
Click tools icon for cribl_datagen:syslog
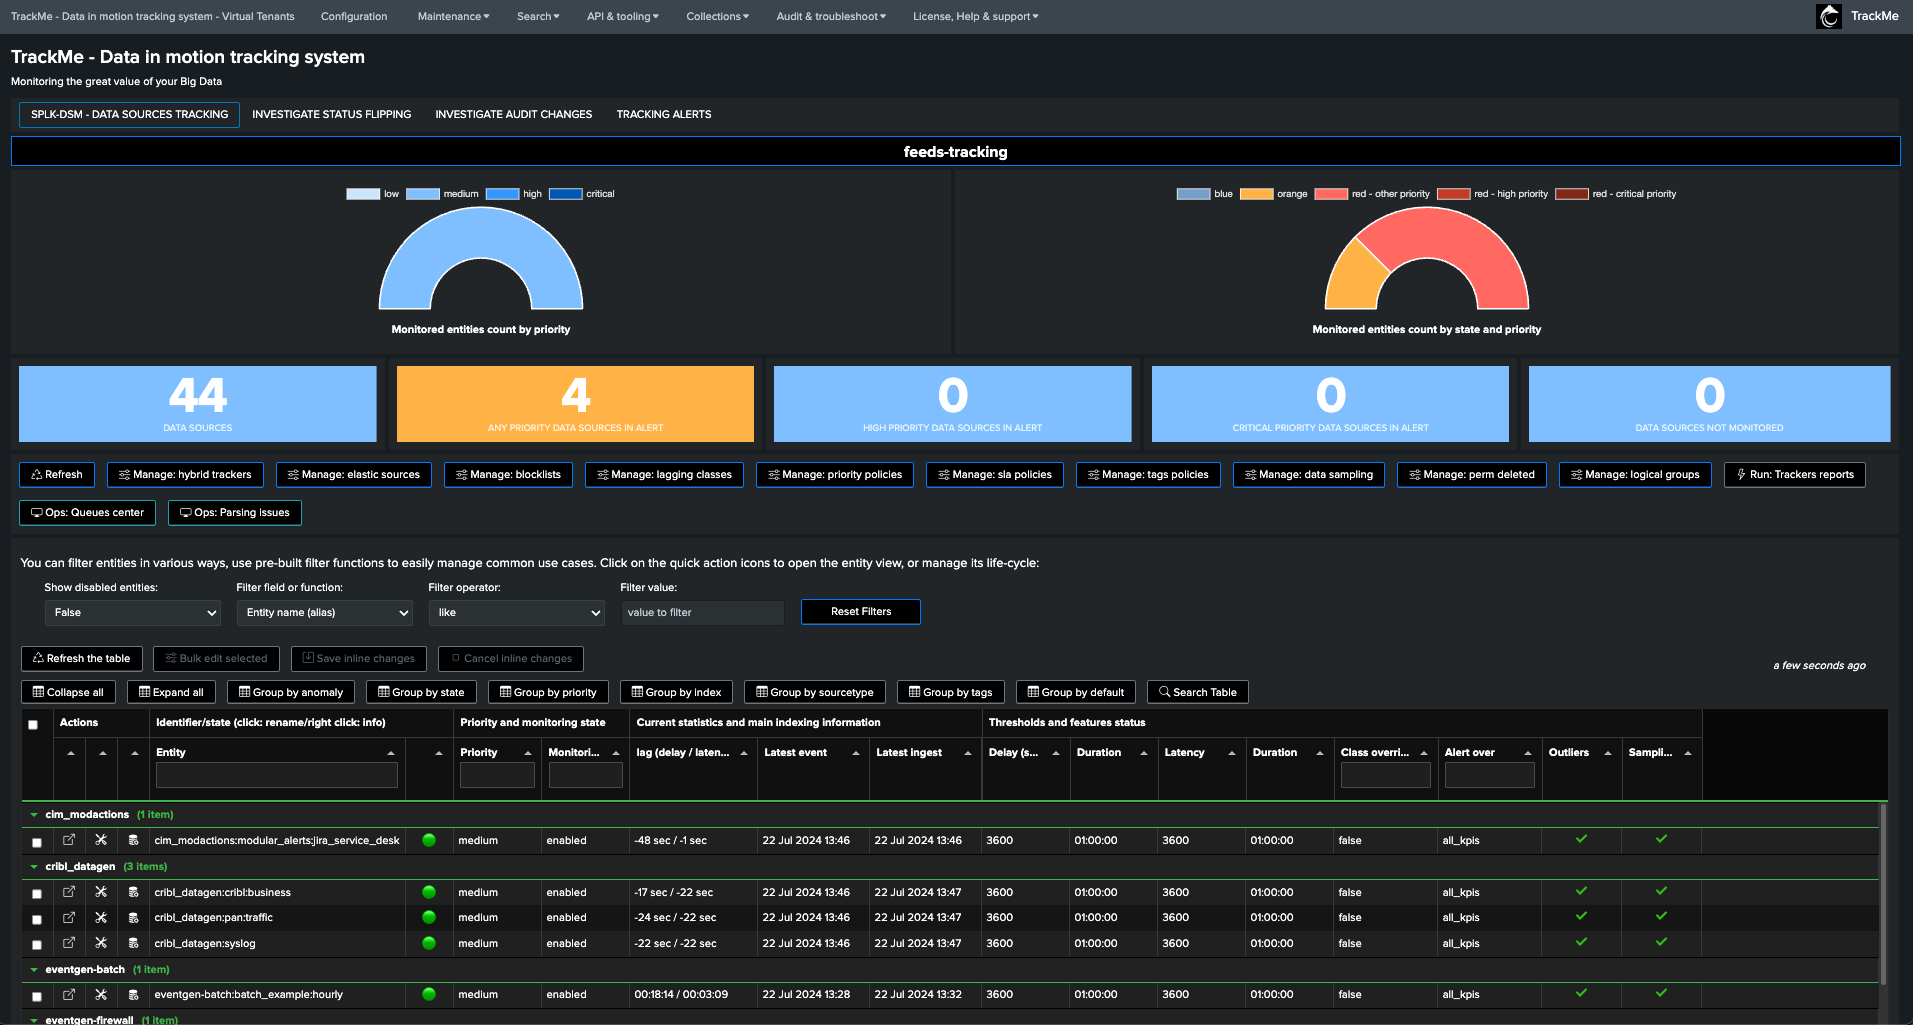point(101,943)
